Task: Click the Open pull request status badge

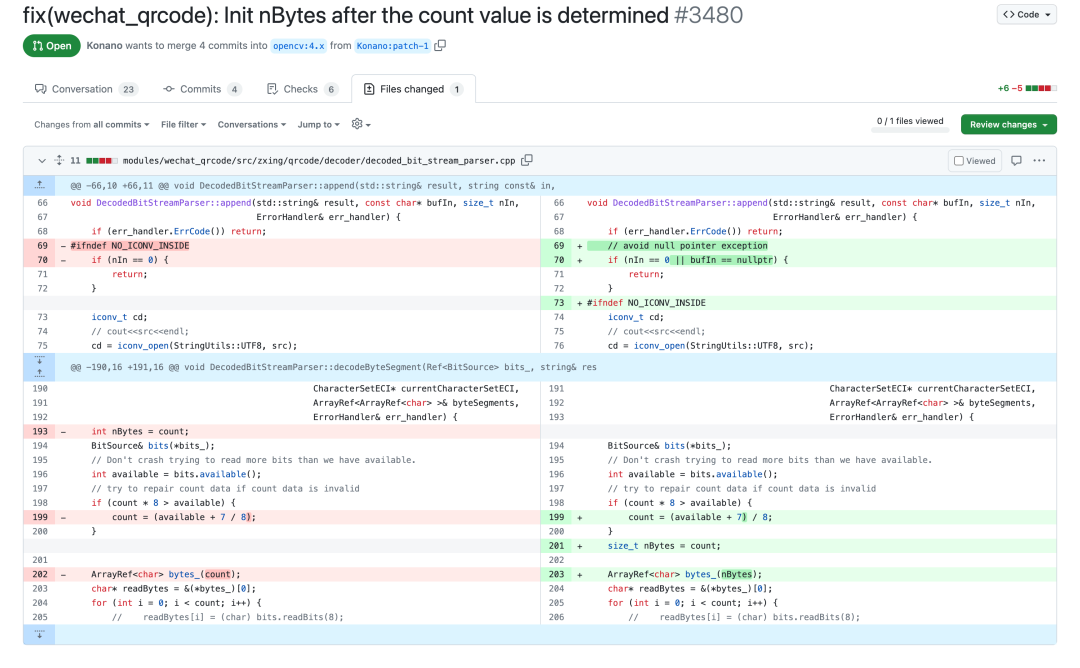Action: pos(52,45)
